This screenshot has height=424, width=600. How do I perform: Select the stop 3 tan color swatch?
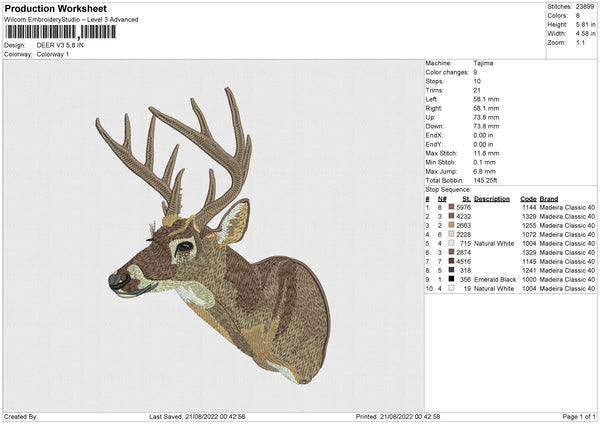click(x=452, y=225)
